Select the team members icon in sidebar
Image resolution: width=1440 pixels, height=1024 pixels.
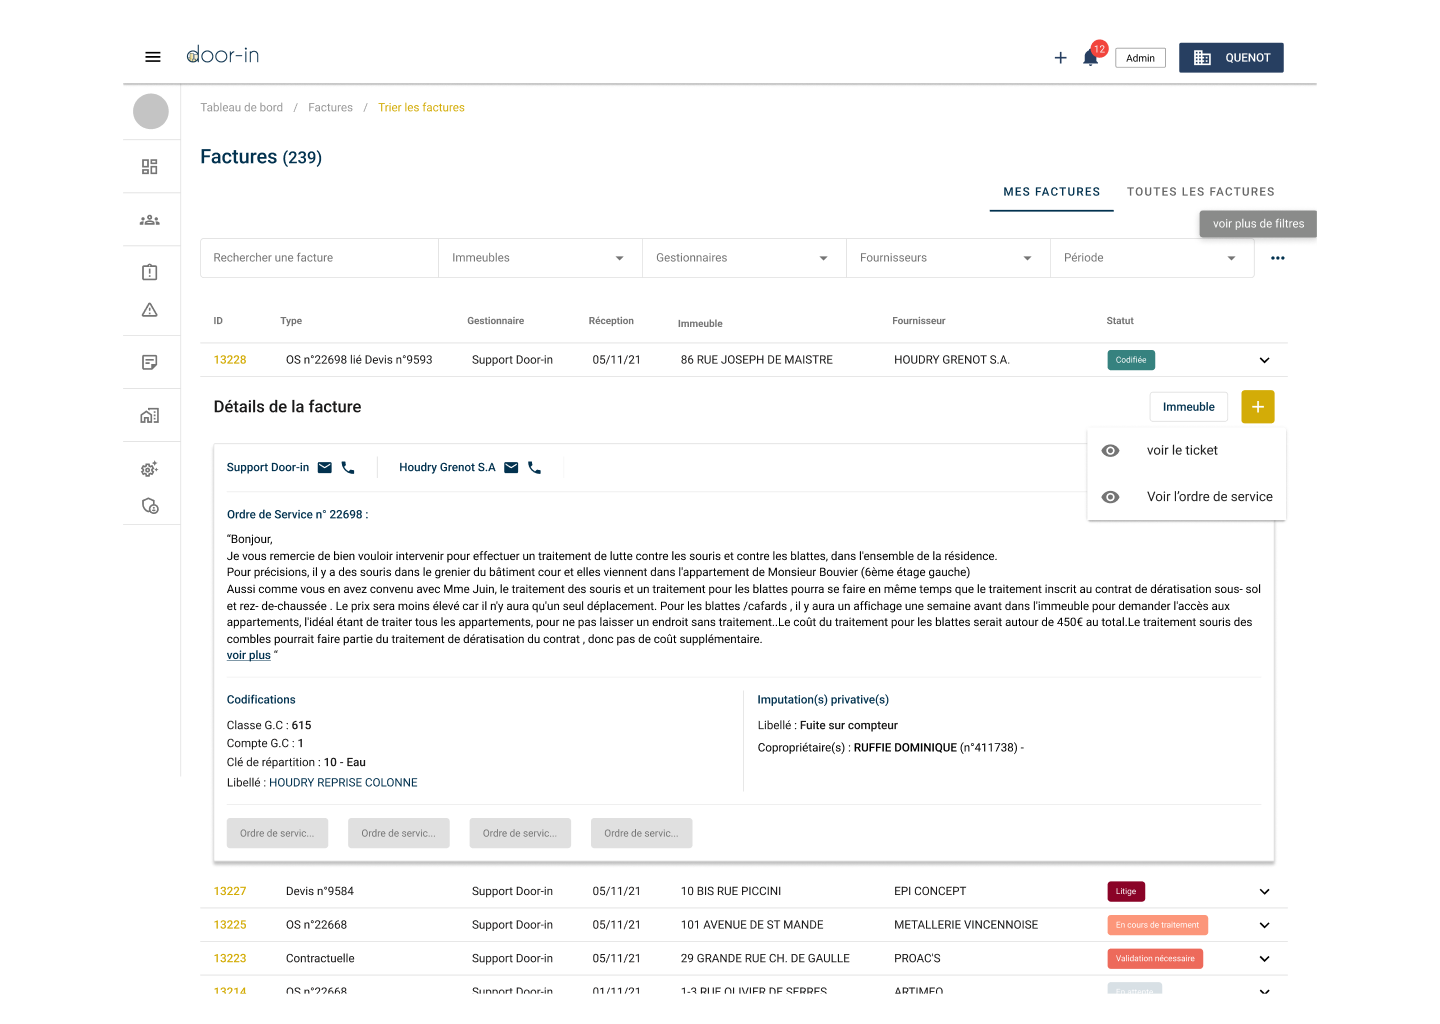151,219
